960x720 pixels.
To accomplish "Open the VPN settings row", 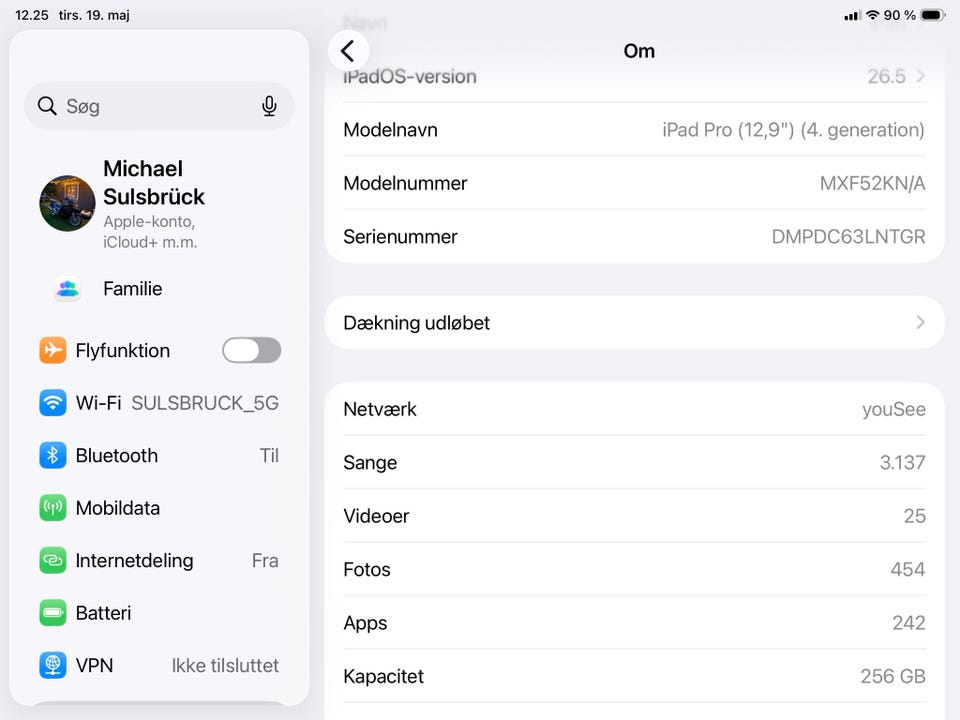I will tap(159, 666).
